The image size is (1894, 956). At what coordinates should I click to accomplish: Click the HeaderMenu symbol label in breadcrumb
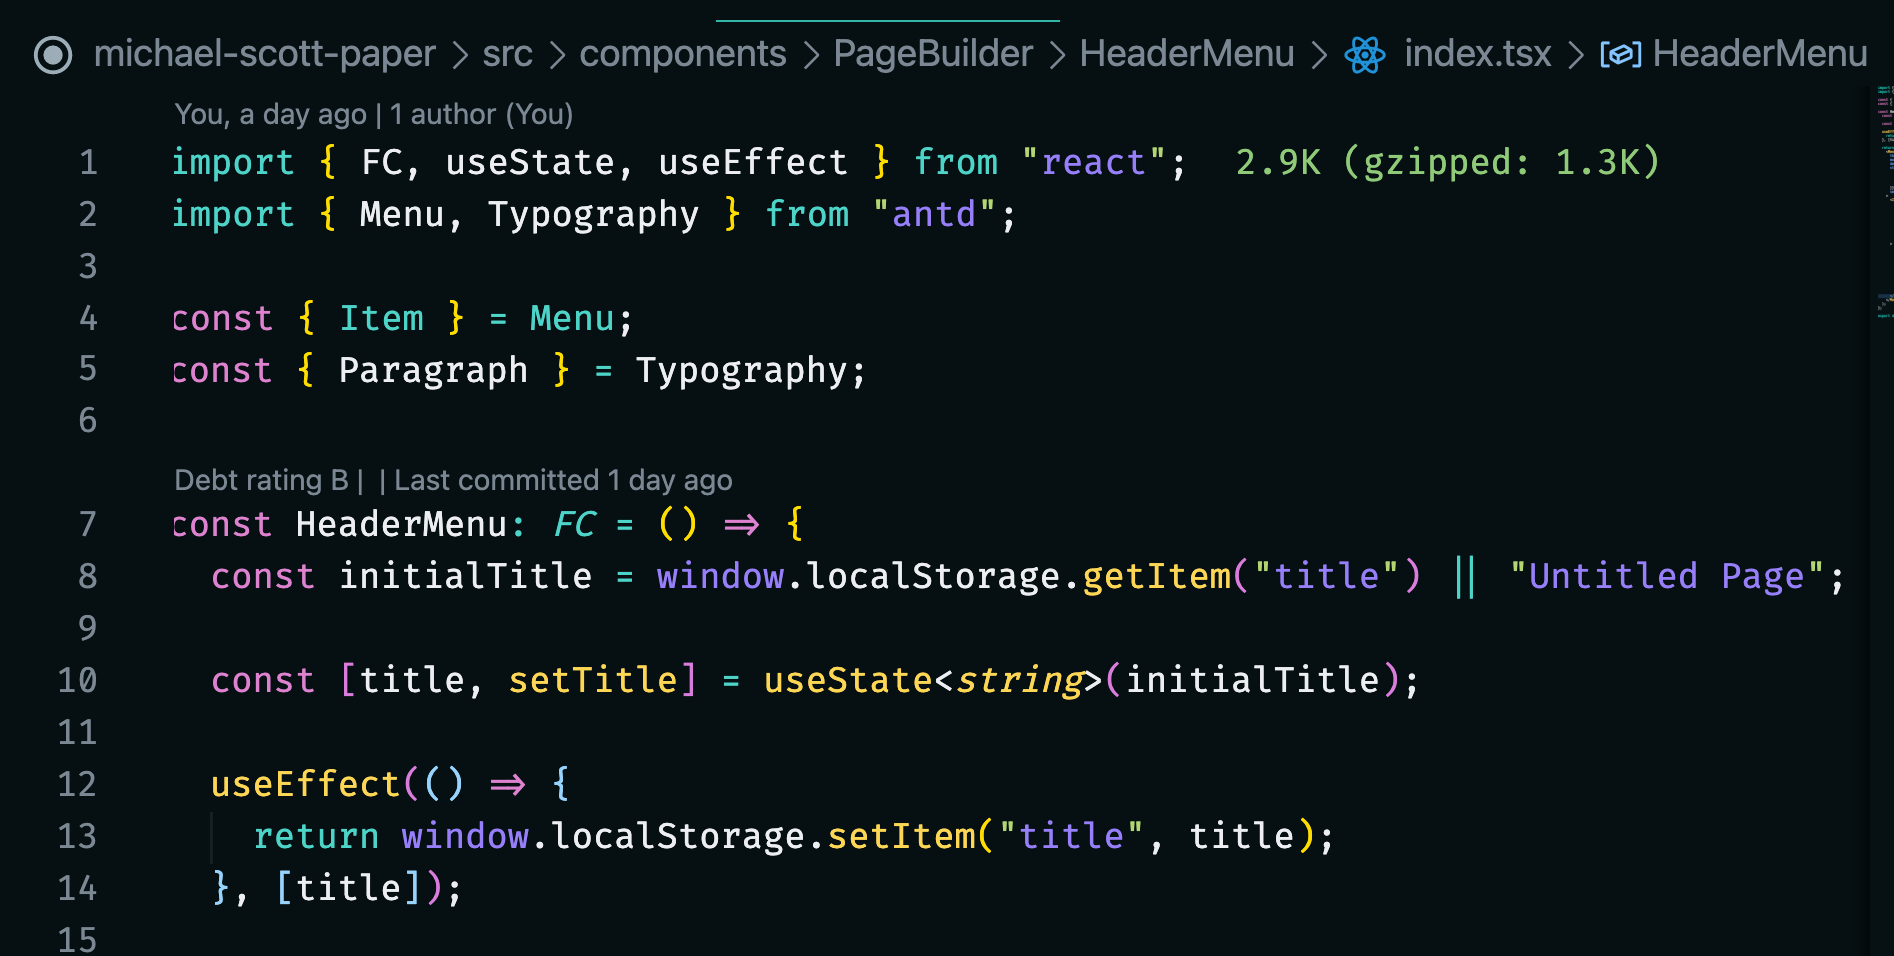pos(1760,54)
